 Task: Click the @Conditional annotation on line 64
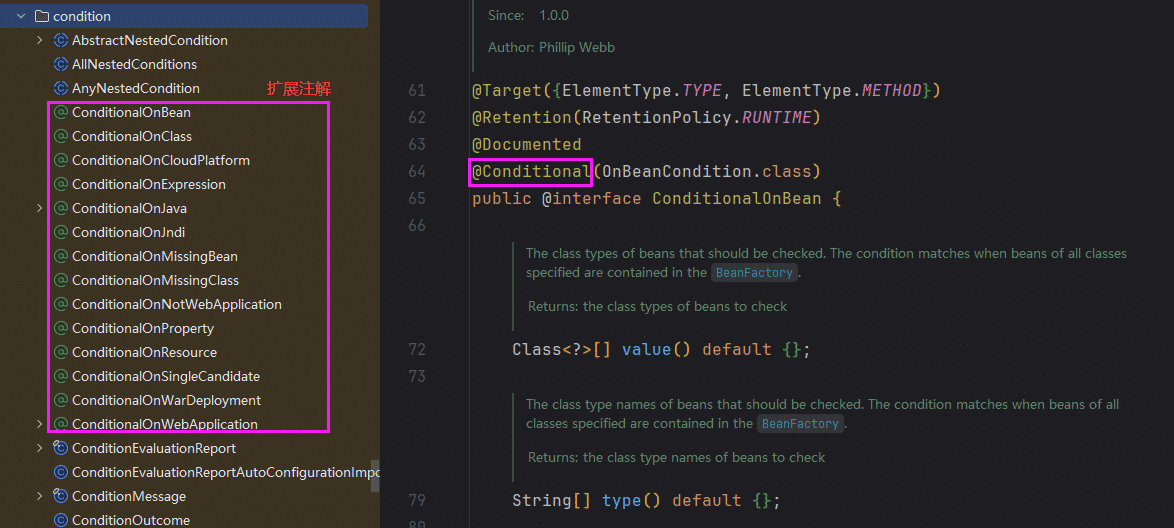(532, 172)
